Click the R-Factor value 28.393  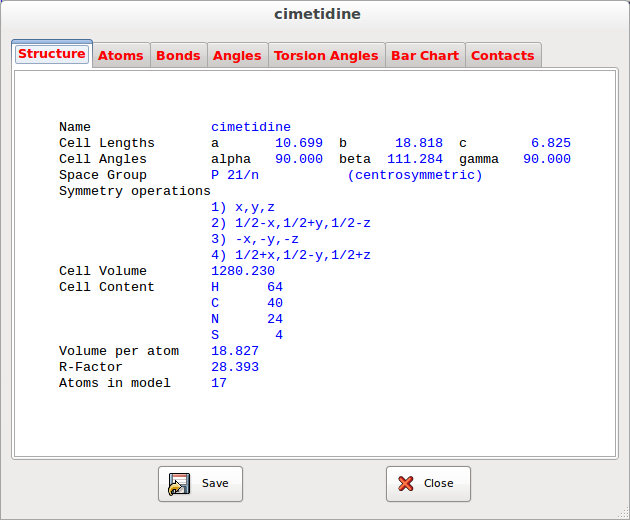click(x=235, y=367)
